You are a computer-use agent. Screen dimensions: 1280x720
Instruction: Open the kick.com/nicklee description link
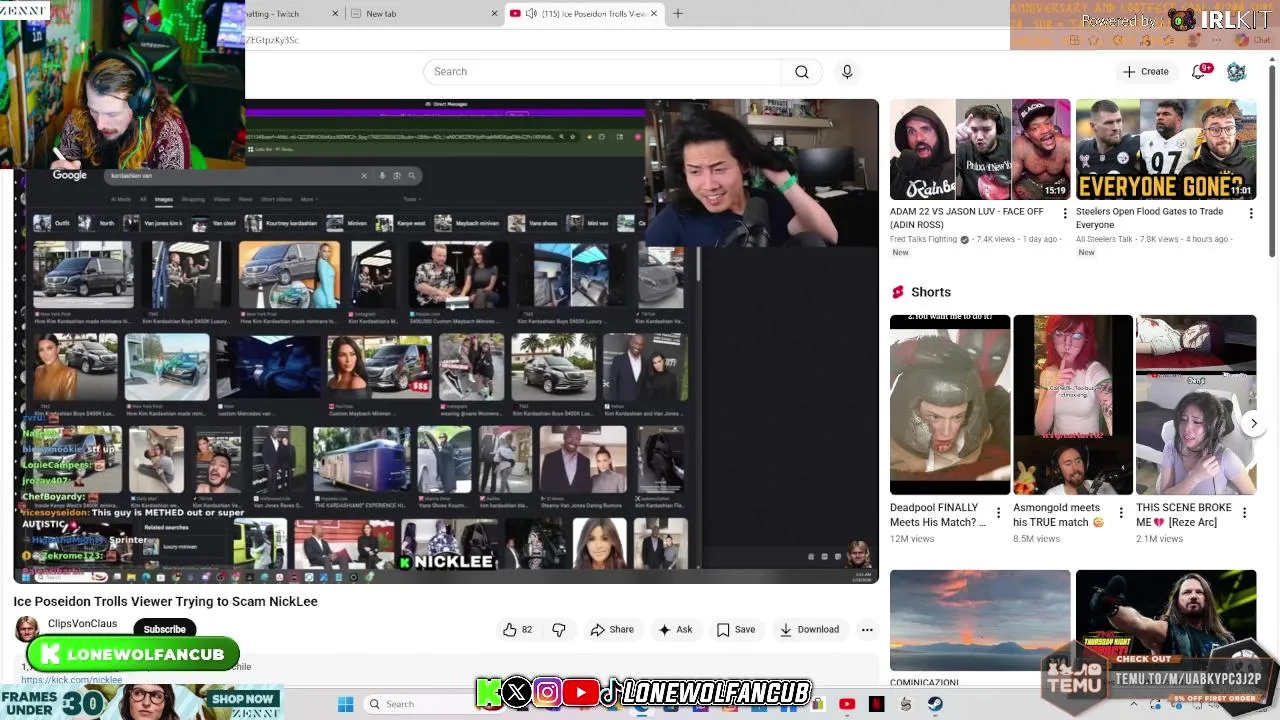click(x=72, y=680)
